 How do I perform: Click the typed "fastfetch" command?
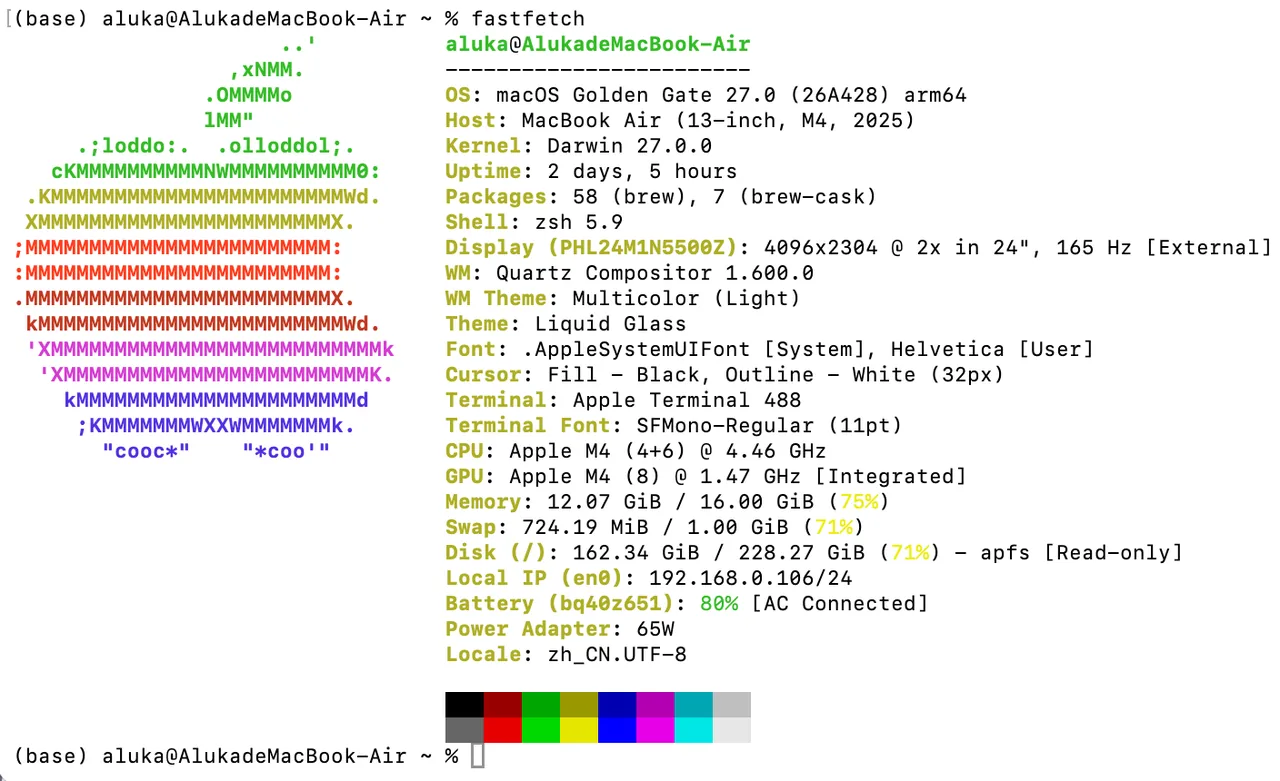click(528, 19)
